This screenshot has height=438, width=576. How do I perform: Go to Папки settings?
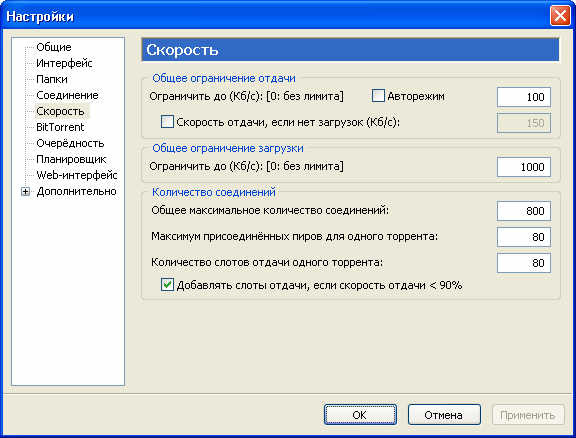click(52, 79)
